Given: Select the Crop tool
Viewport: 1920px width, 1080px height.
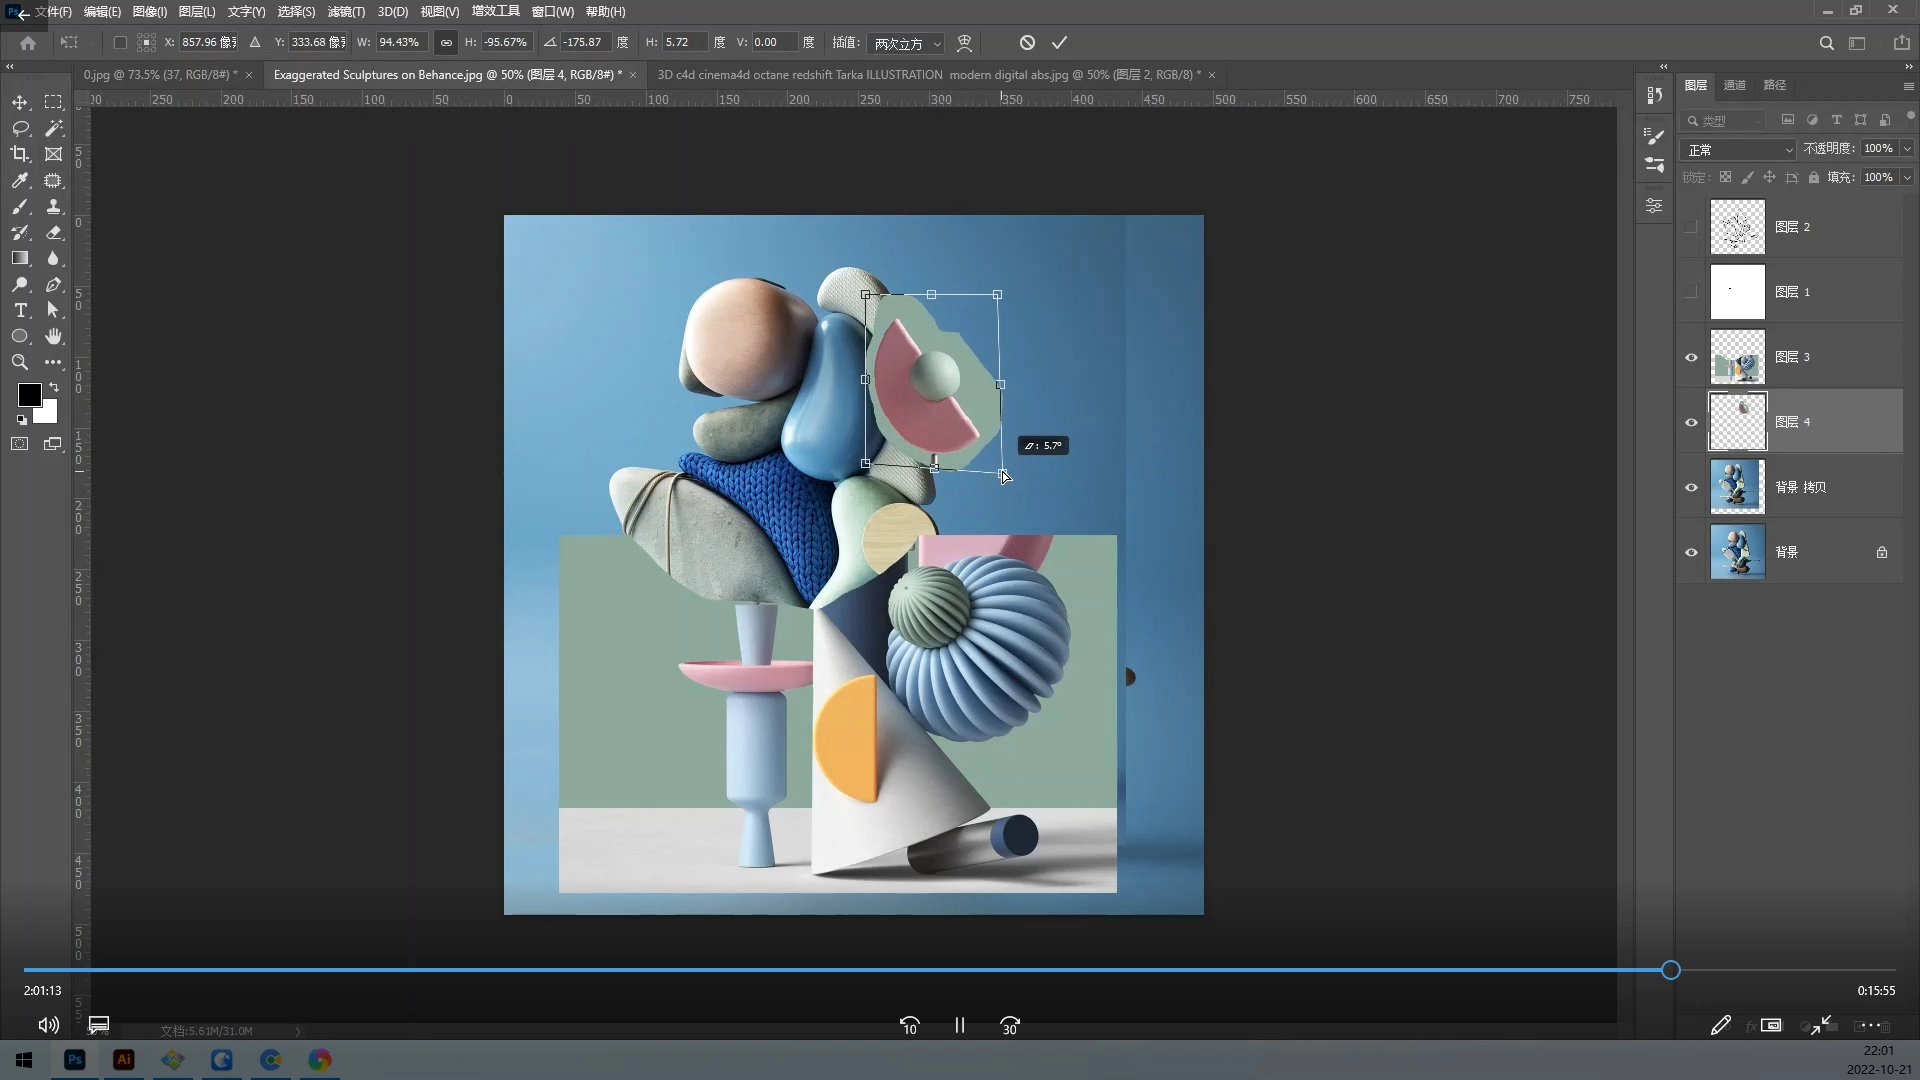Looking at the screenshot, I should click(x=20, y=154).
